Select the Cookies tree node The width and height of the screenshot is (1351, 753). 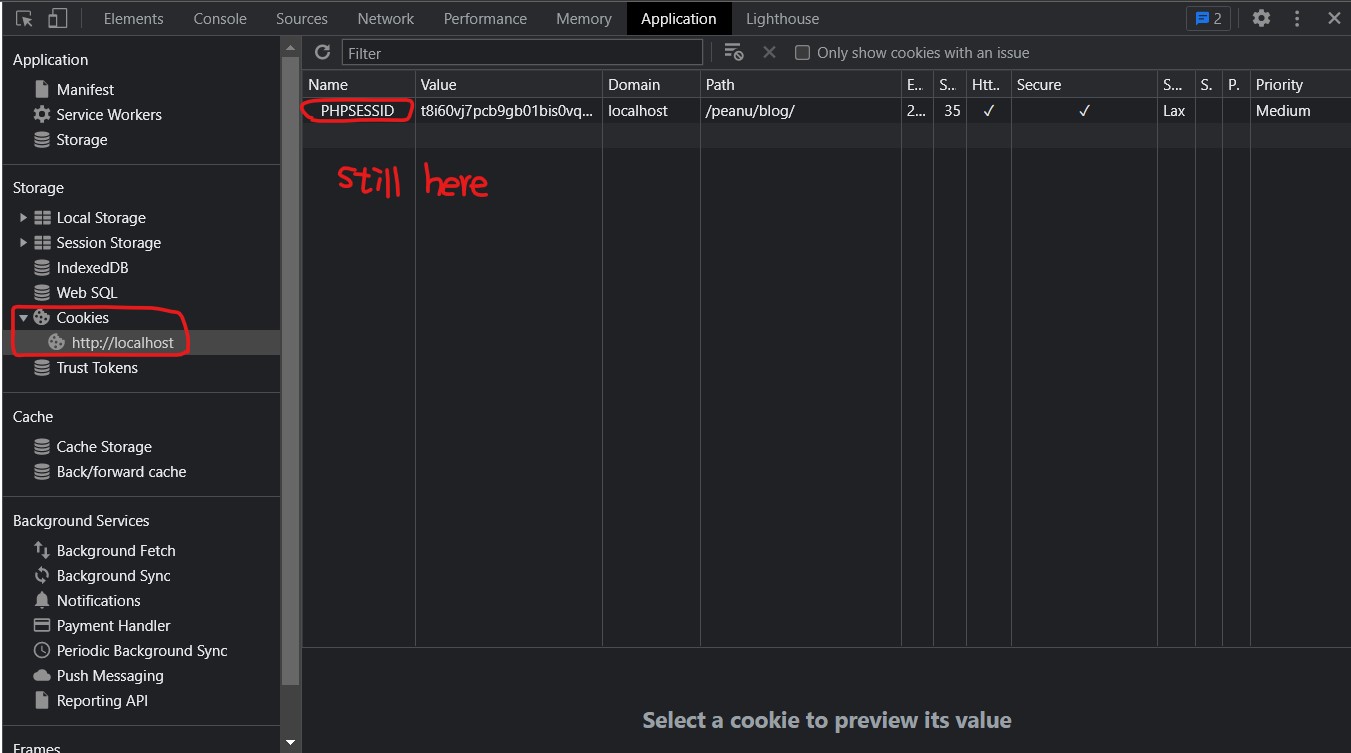click(x=82, y=317)
